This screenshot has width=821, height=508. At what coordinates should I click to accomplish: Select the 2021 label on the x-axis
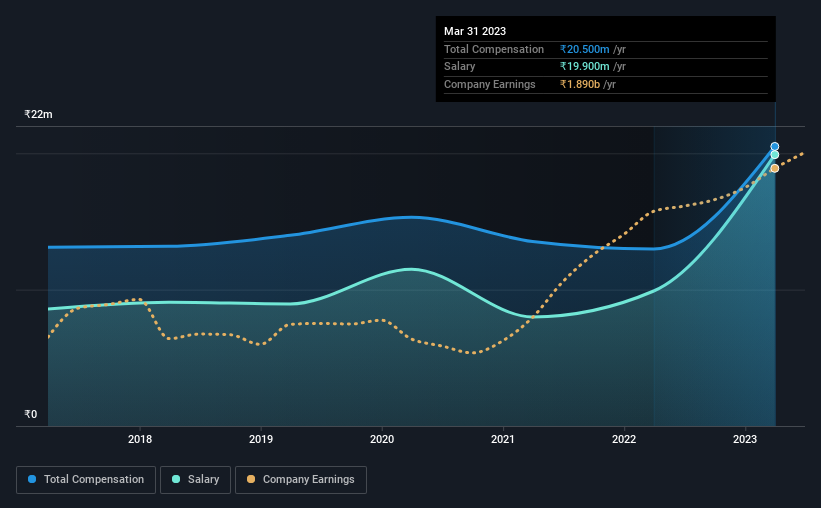coord(503,439)
